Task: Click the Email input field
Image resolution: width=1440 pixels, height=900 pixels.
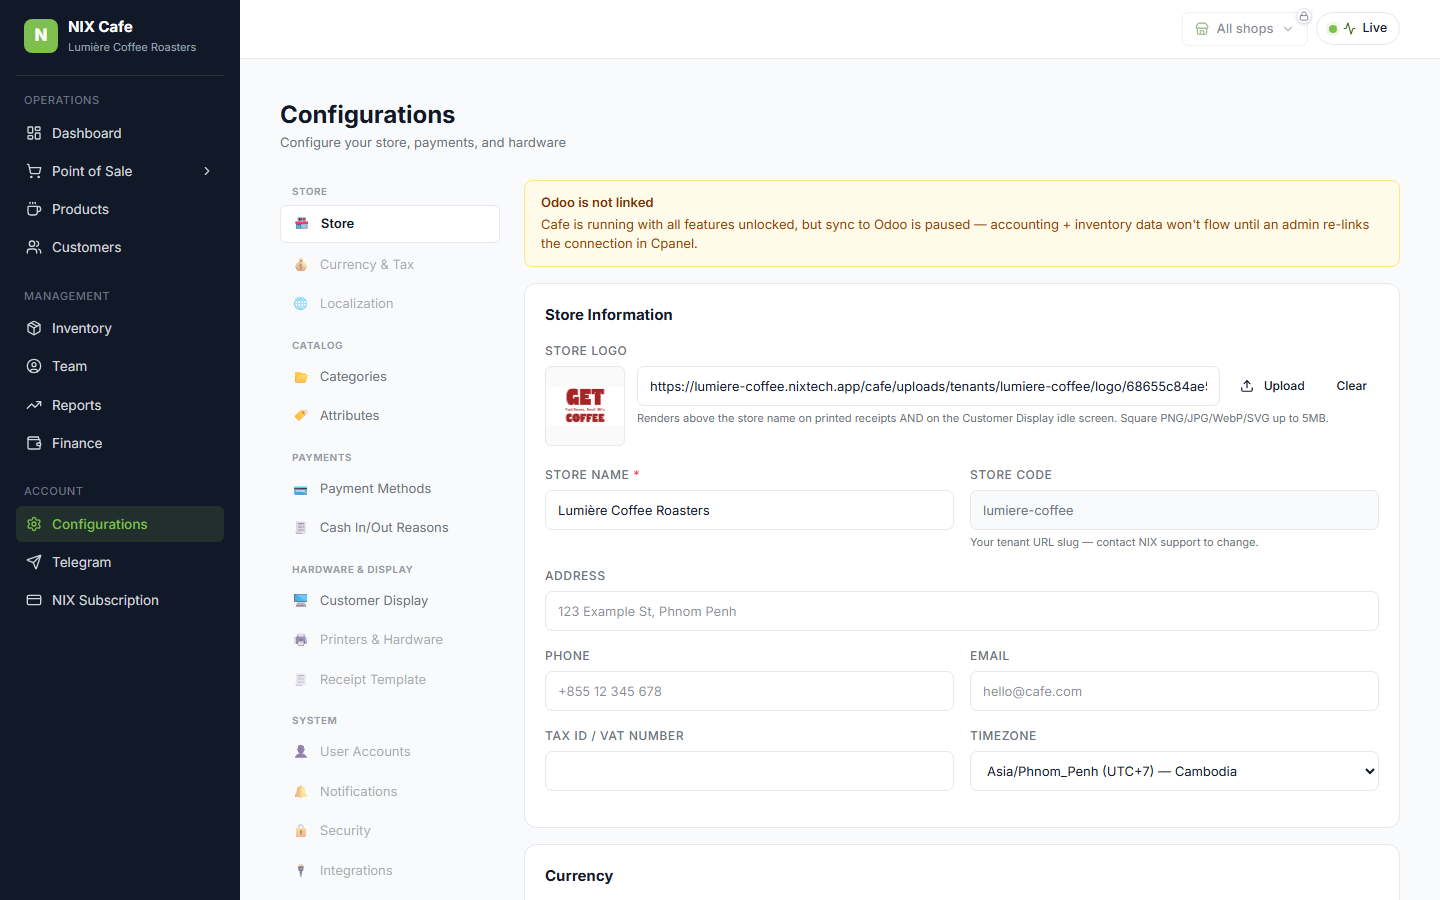Action: tap(1174, 691)
